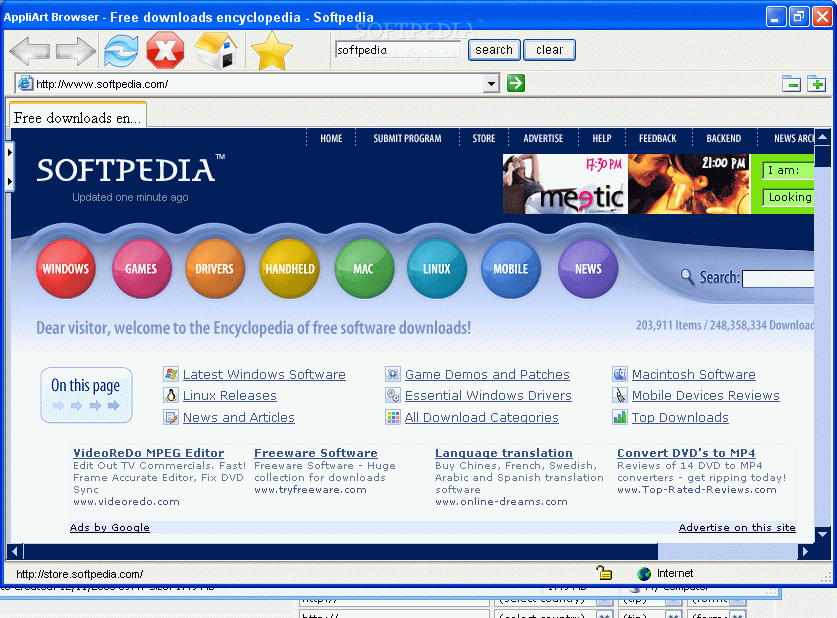Open the 'Looking' dropdown in meetic ad
This screenshot has height=618, width=837.
(x=788, y=197)
